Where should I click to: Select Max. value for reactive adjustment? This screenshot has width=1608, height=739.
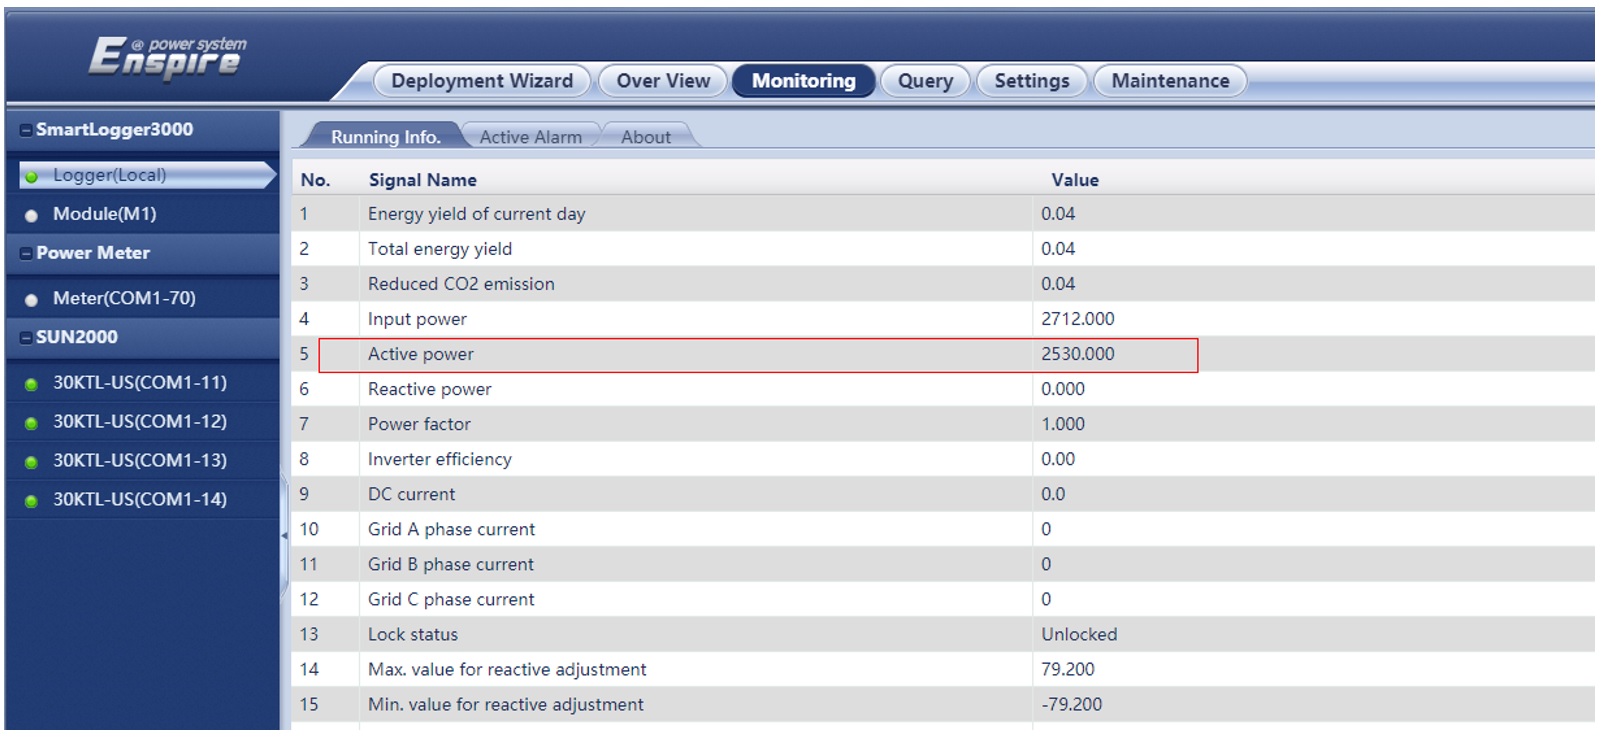[506, 669]
